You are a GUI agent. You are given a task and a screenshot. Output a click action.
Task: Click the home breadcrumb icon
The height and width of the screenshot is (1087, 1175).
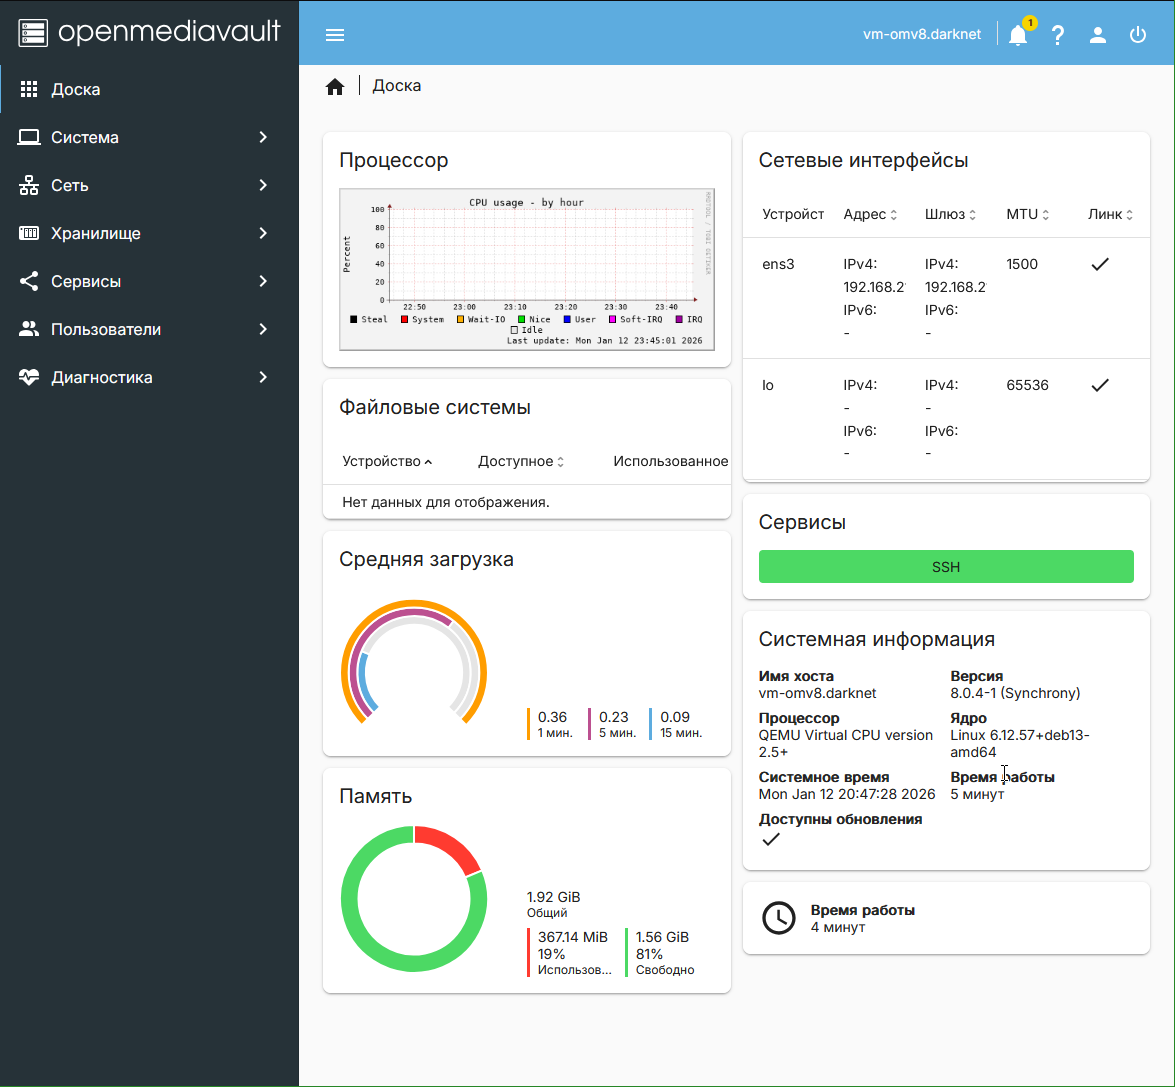(x=335, y=87)
